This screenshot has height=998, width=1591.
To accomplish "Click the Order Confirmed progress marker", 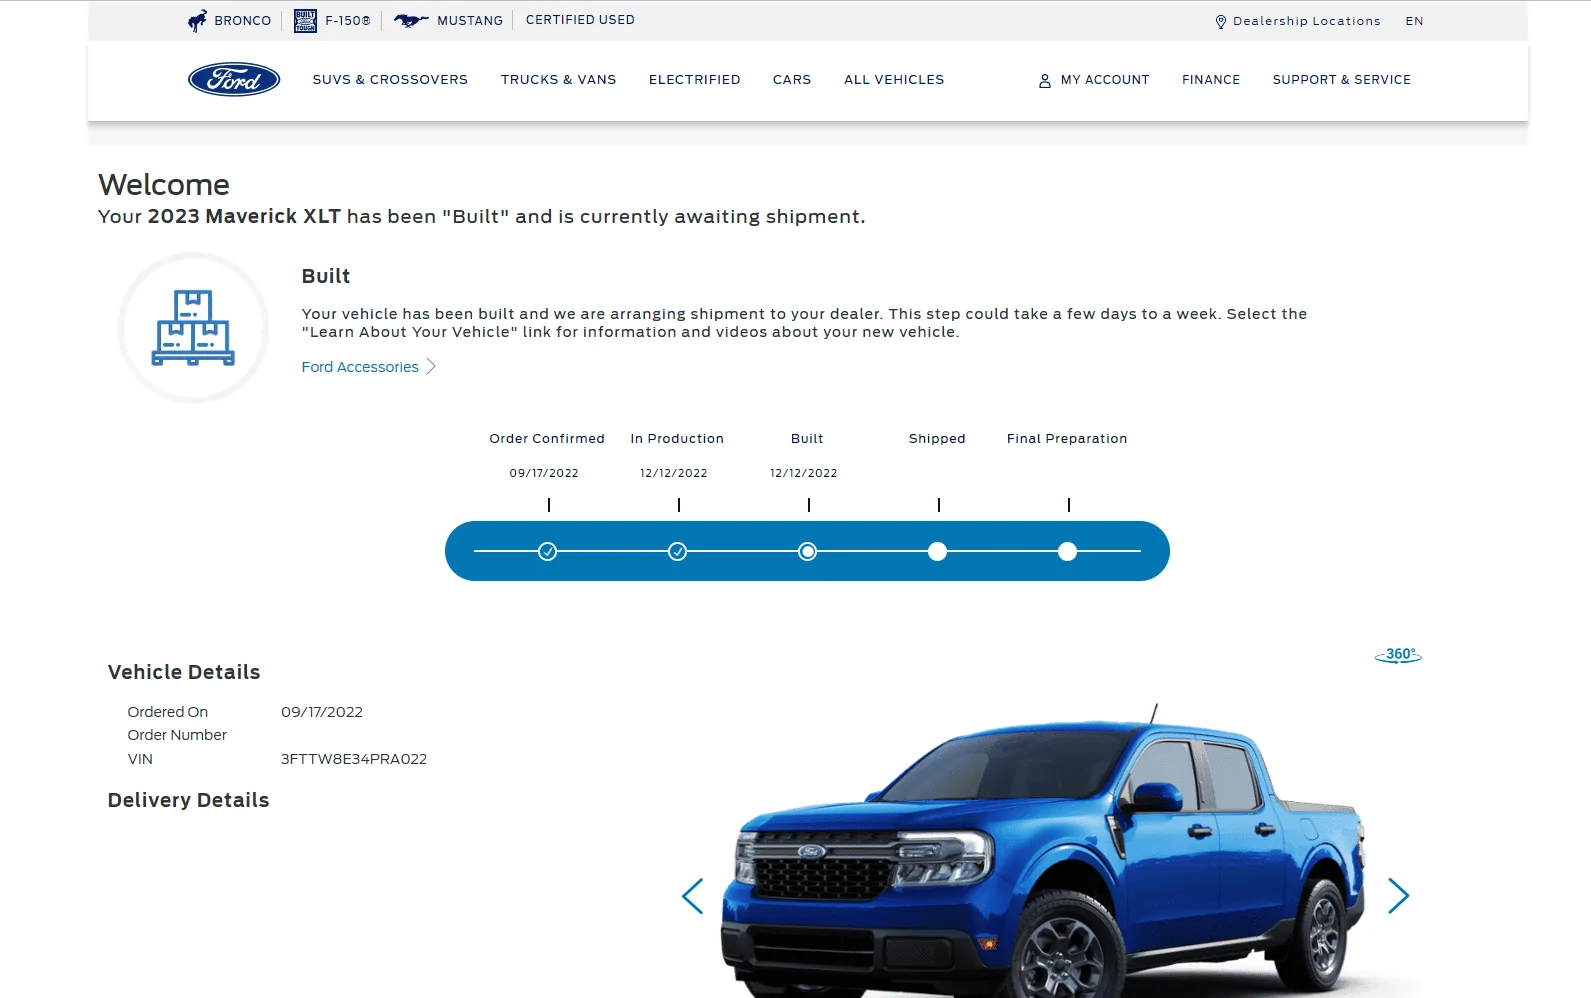I will [x=547, y=551].
